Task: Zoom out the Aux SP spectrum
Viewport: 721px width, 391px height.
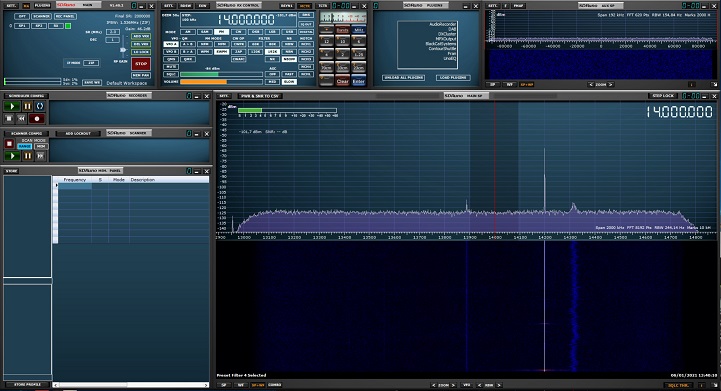Action: (x=591, y=85)
